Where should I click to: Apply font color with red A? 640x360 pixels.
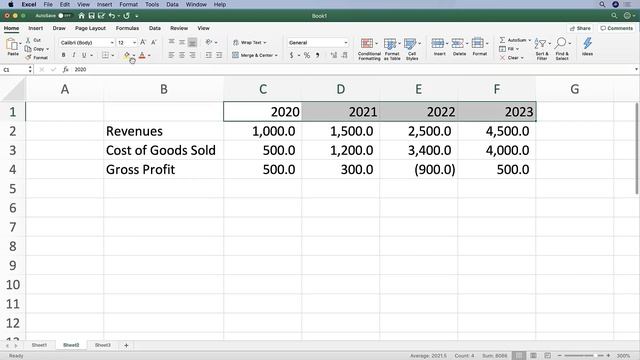[142, 55]
